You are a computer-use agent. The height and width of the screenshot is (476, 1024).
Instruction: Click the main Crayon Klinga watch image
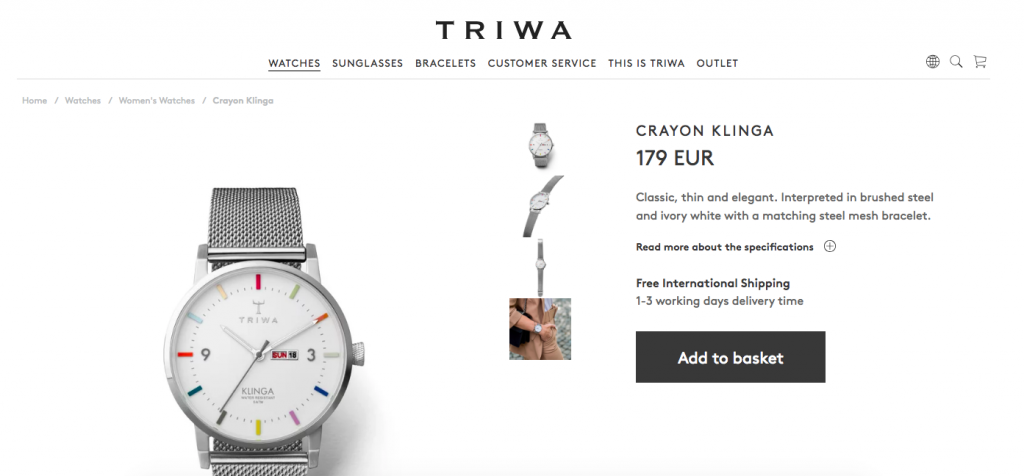click(x=264, y=332)
